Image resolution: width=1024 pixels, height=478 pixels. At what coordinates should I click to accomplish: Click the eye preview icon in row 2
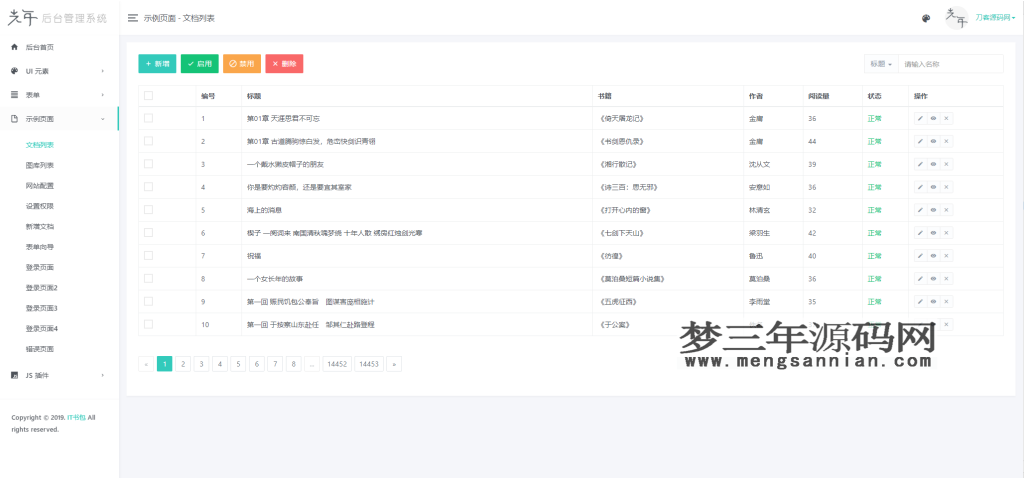tap(933, 141)
